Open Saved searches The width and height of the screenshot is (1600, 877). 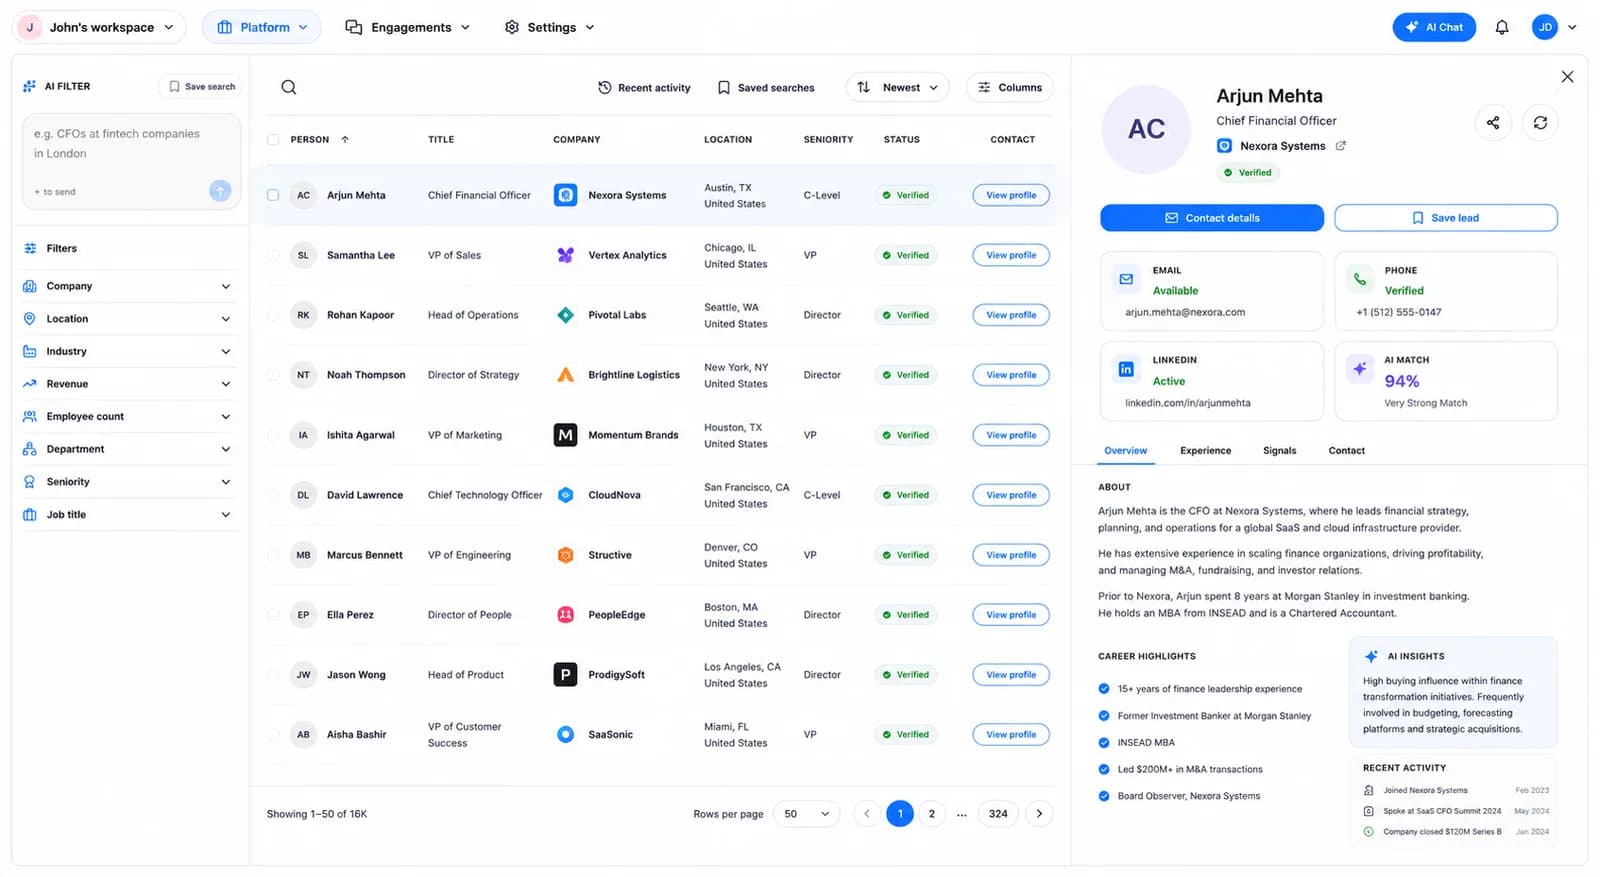coord(766,88)
